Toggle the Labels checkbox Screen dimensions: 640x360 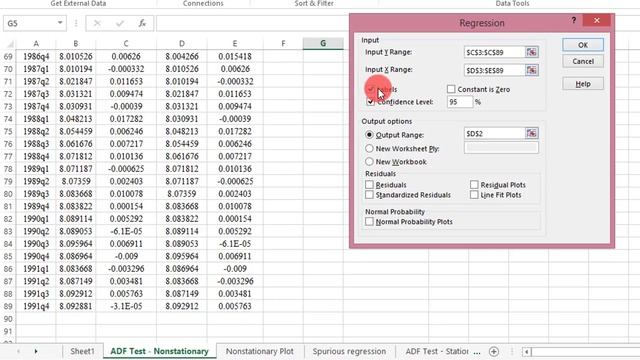(370, 89)
